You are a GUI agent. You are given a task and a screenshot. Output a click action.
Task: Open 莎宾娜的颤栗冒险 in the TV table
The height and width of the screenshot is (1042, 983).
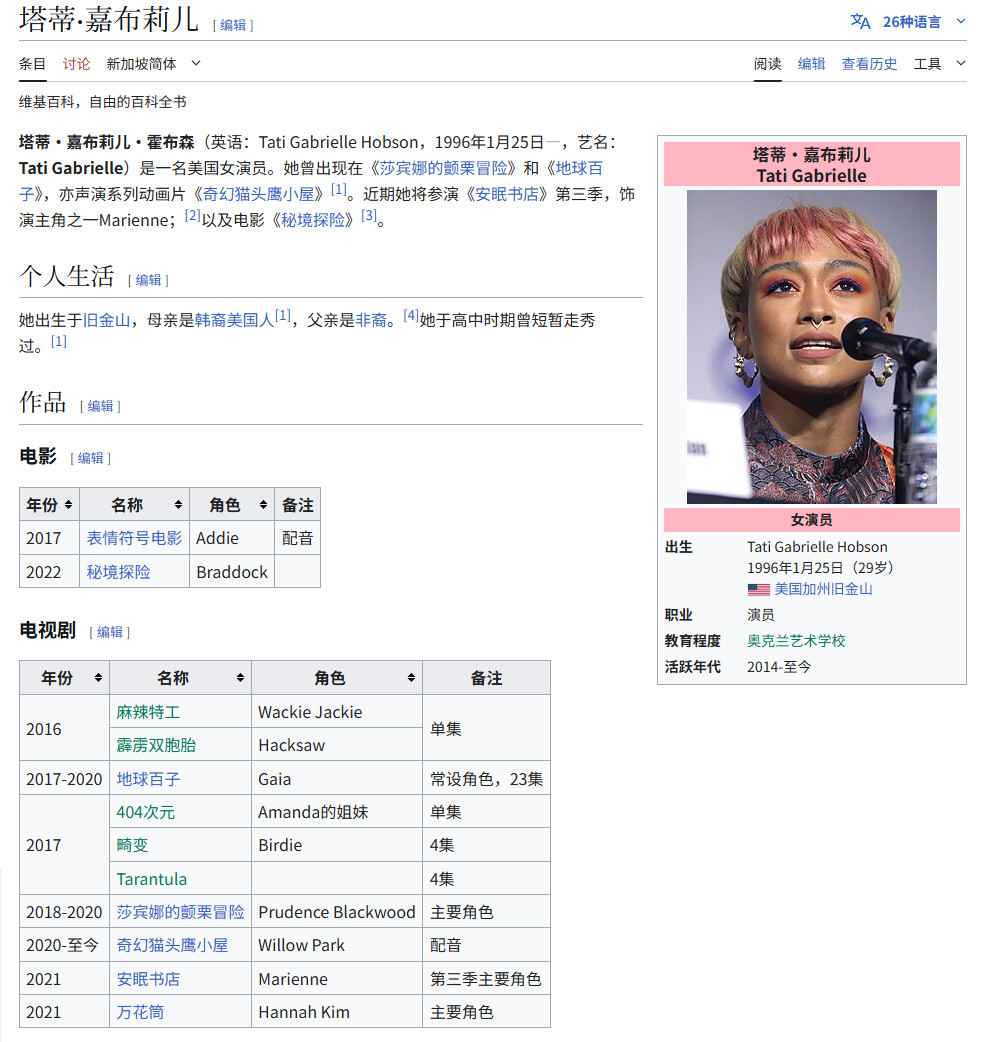180,912
